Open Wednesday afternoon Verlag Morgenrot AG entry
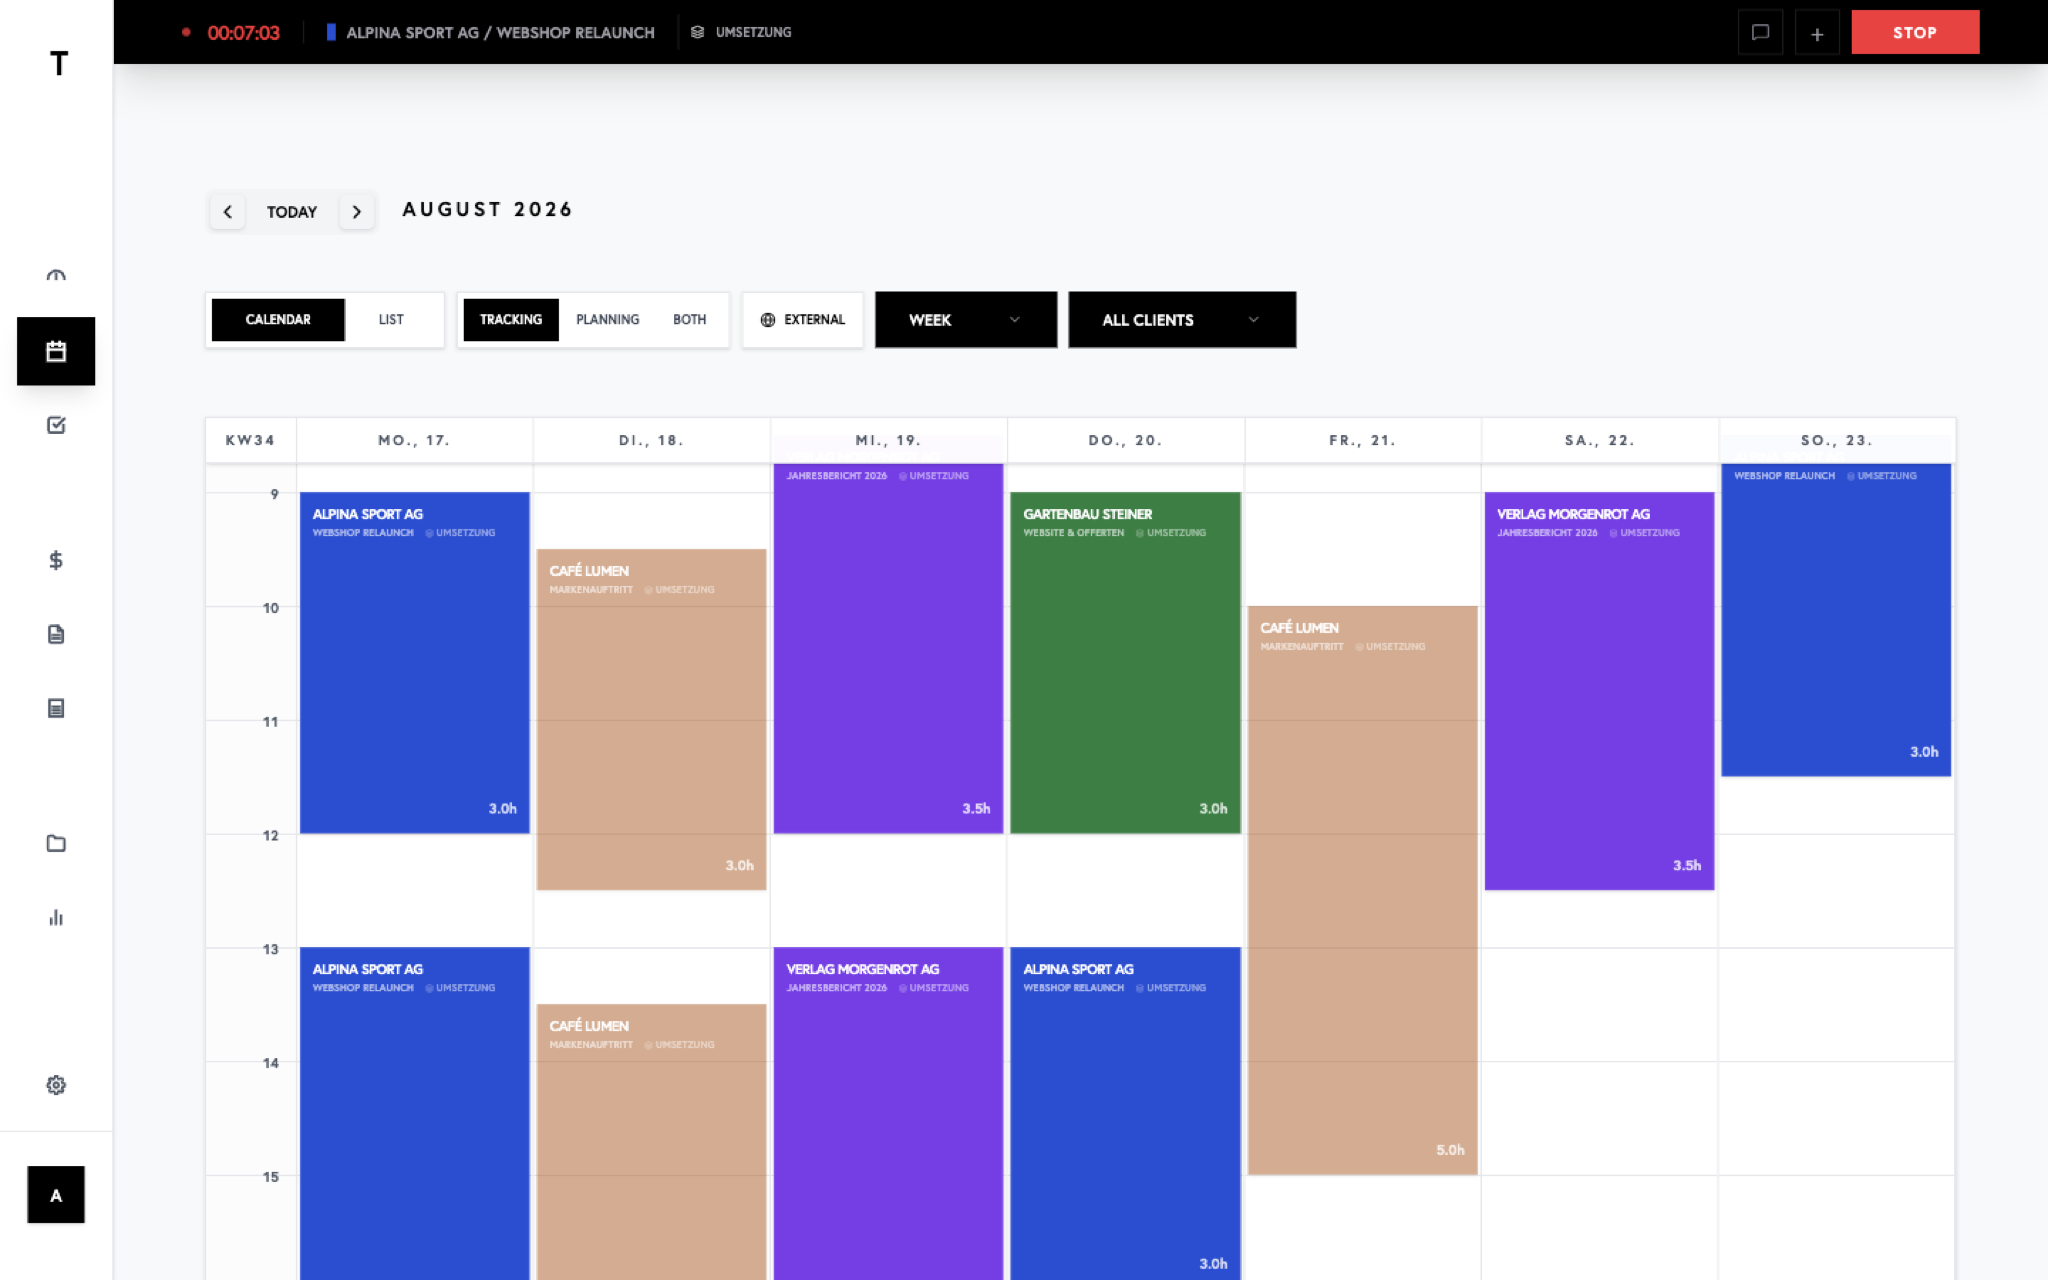The image size is (2048, 1280). [889, 1113]
